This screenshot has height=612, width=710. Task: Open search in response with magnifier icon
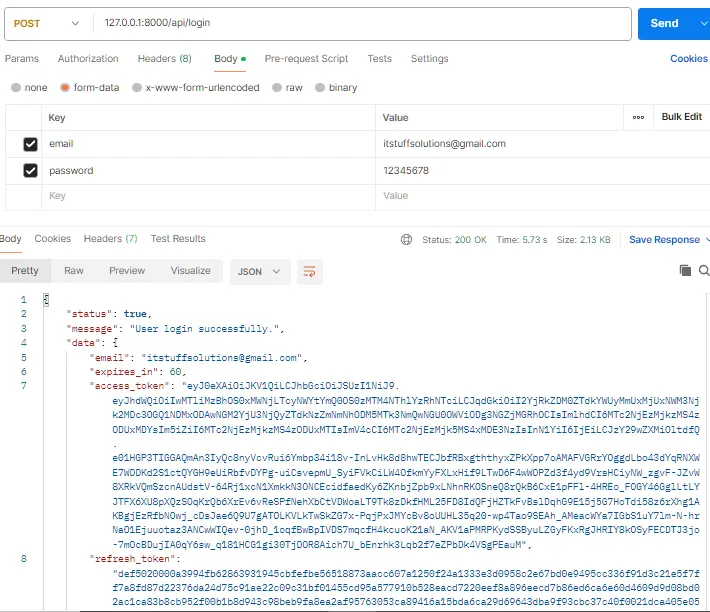[x=704, y=270]
